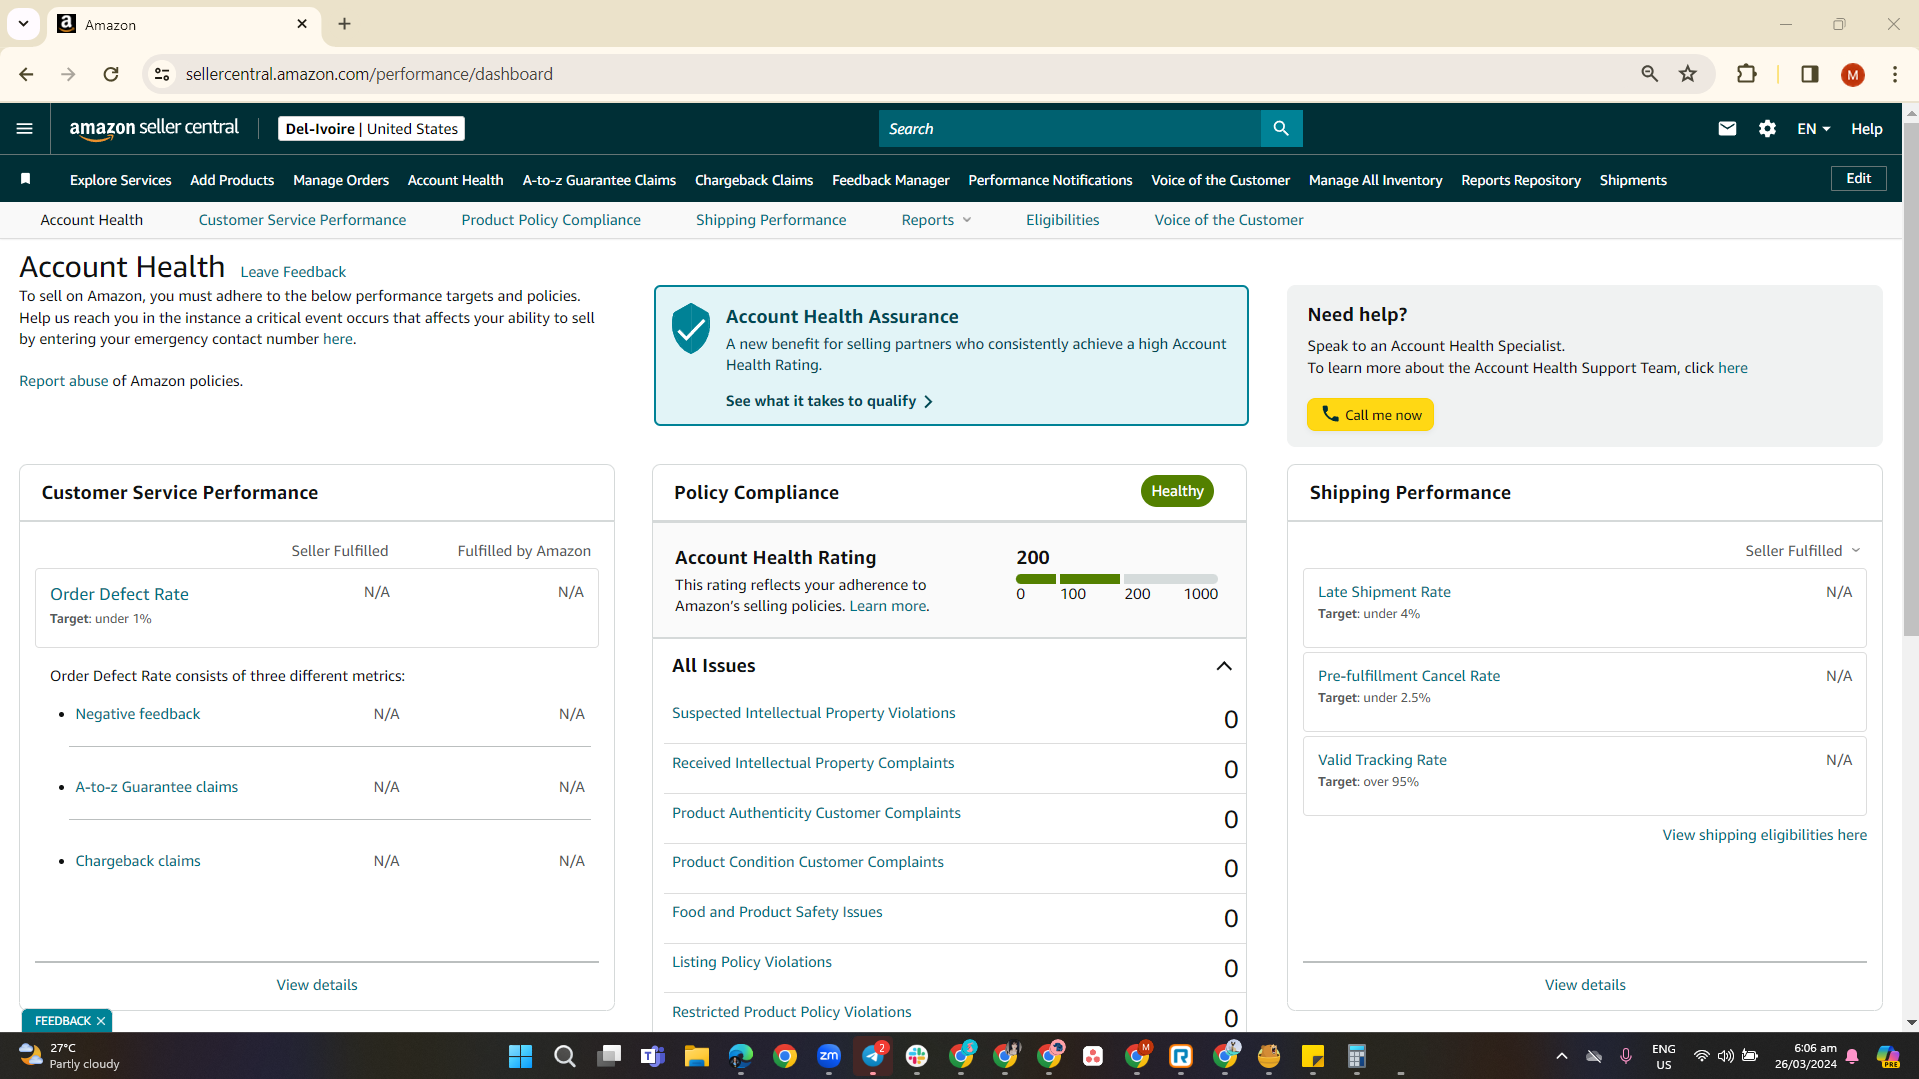Open the settings gear icon
The width and height of the screenshot is (1919, 1079).
[x=1767, y=129]
